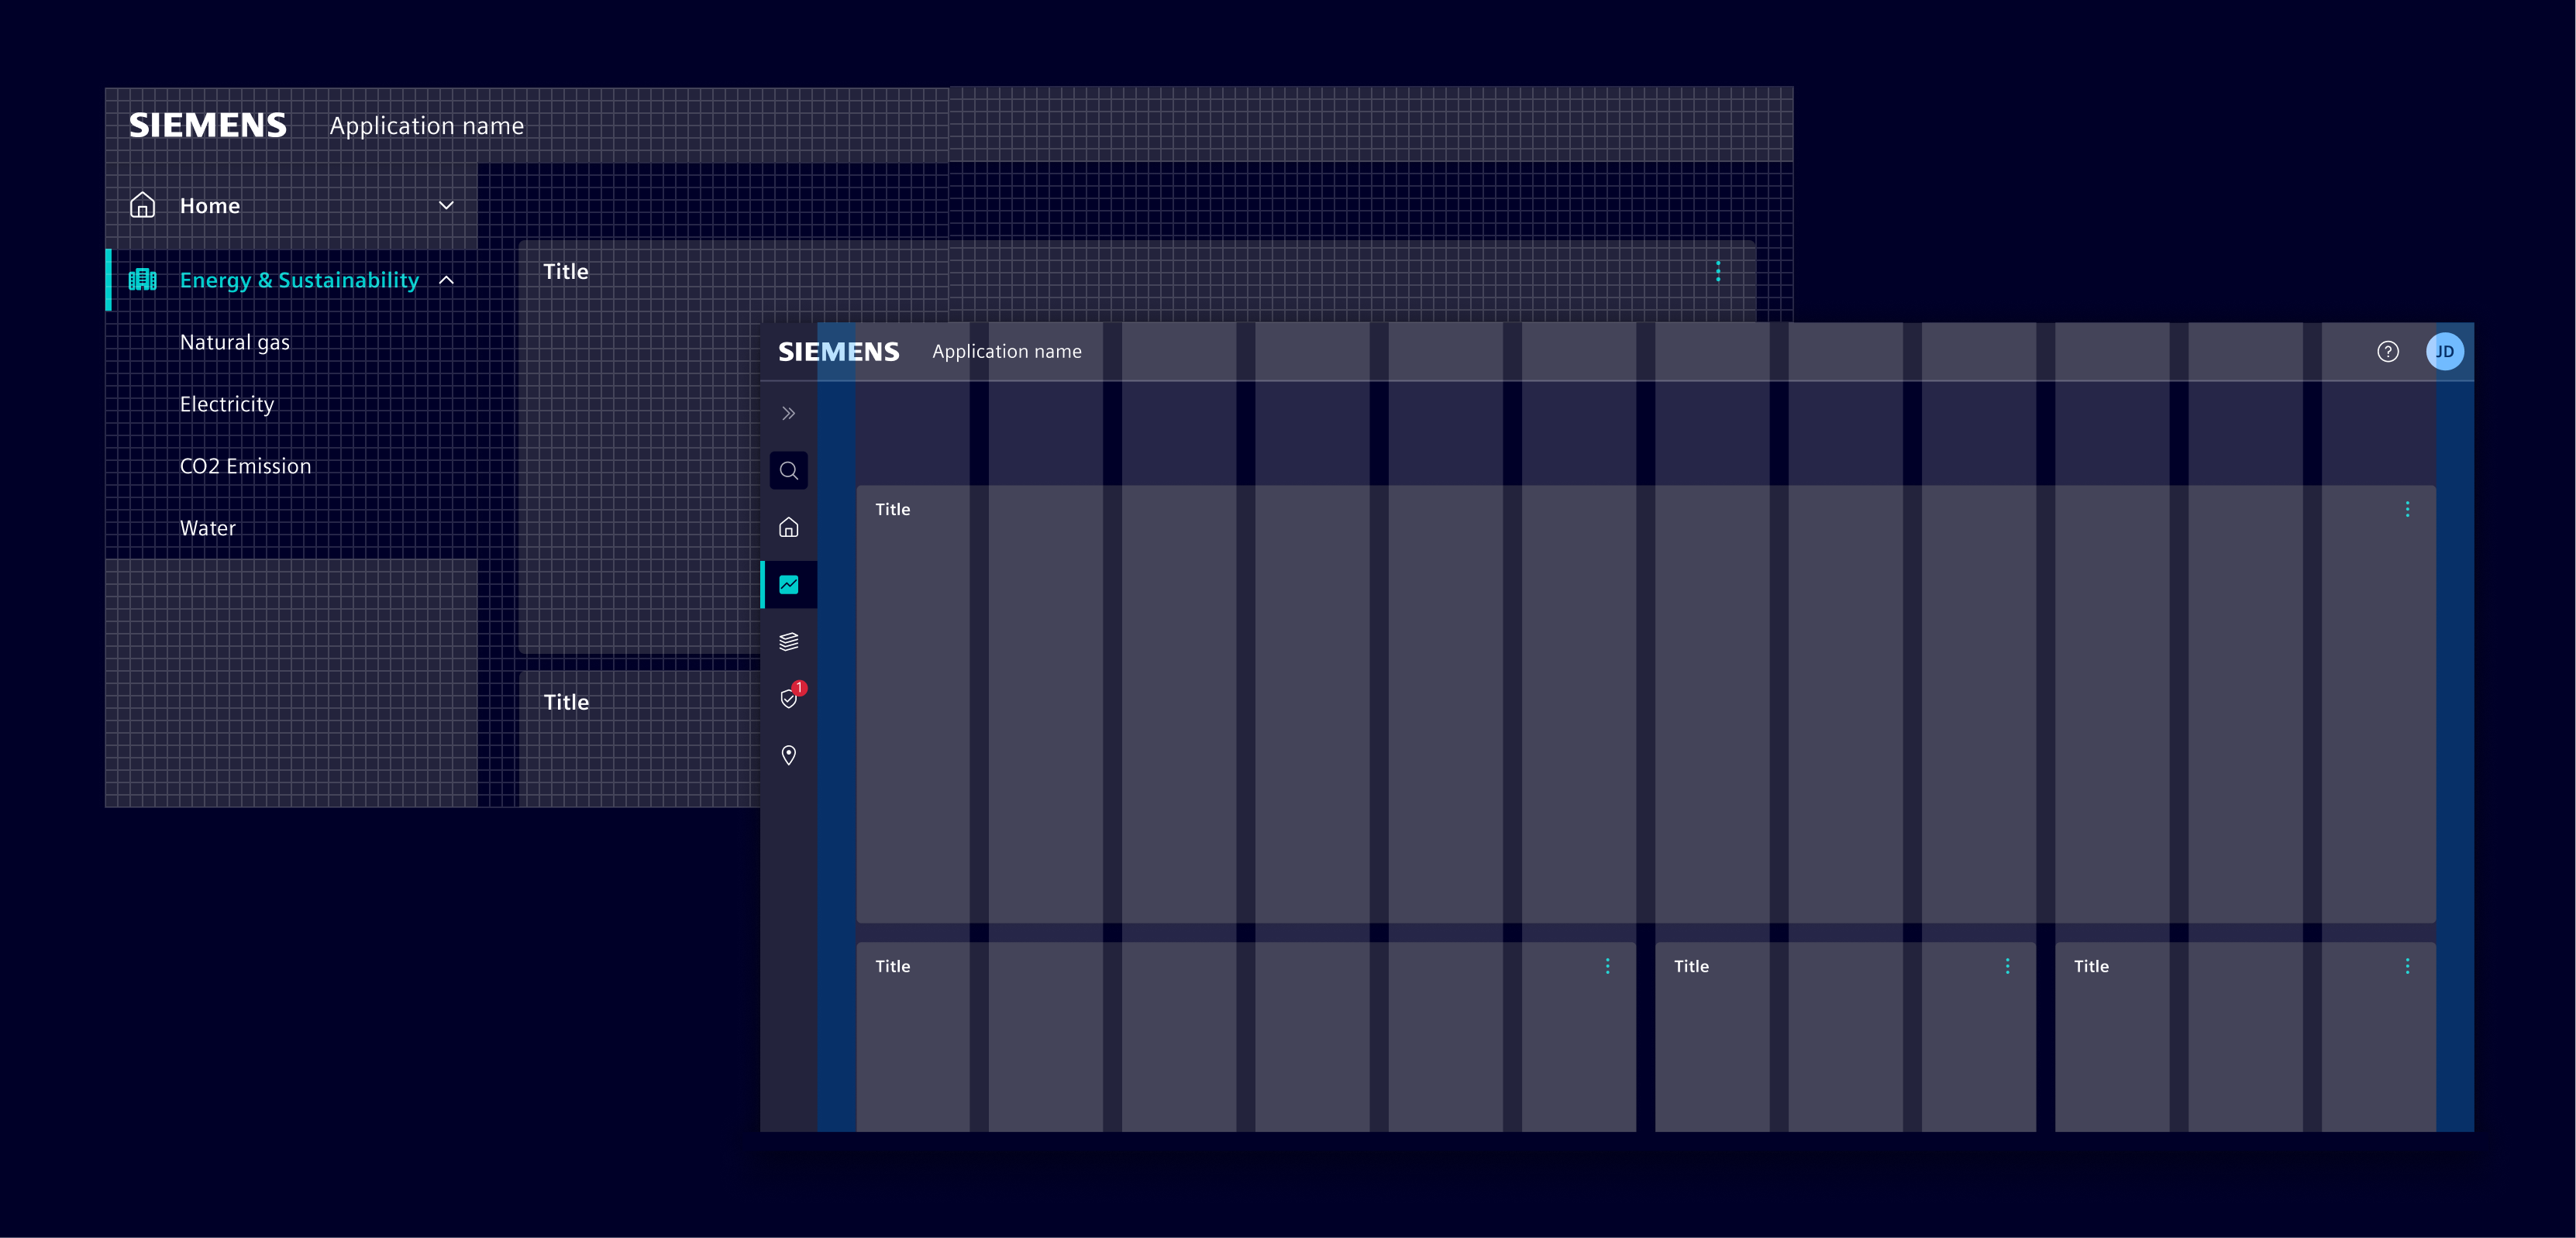2576x1238 pixels.
Task: Expand the collapsed sidebar with double chevron
Action: click(788, 413)
